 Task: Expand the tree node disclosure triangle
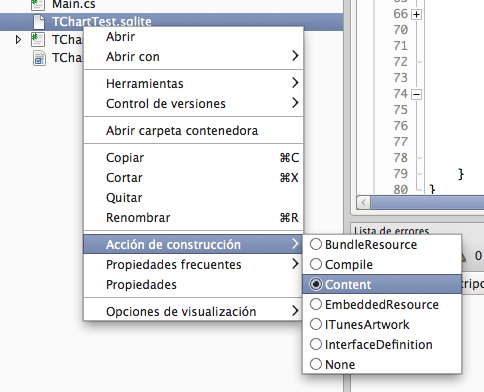[18, 40]
